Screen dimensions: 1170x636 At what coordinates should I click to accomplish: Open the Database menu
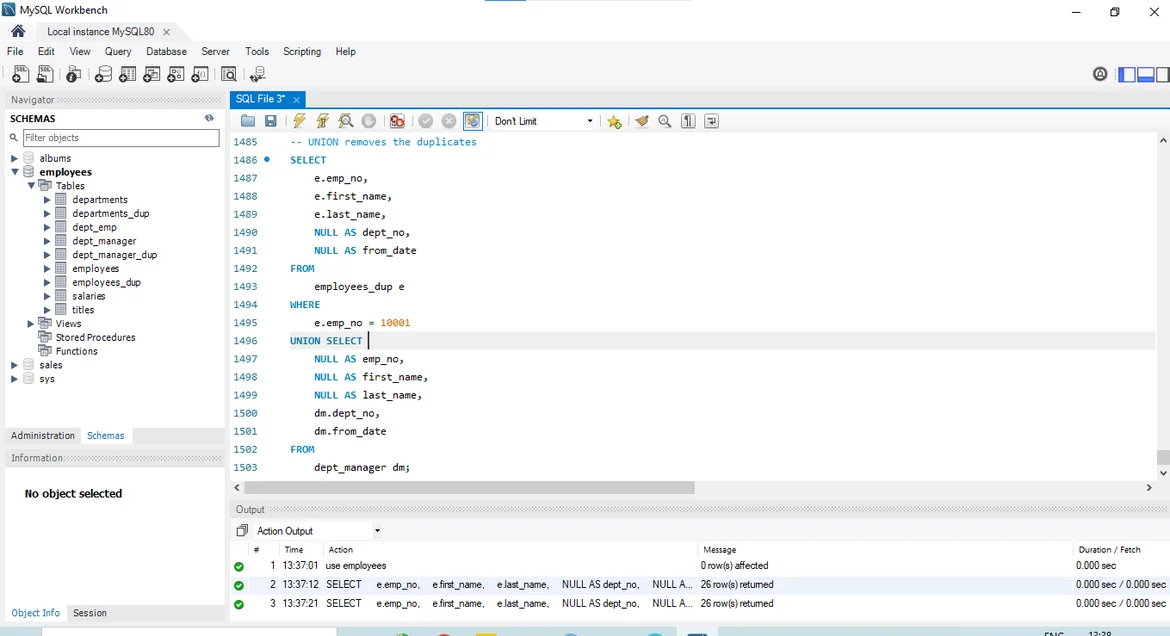(166, 51)
